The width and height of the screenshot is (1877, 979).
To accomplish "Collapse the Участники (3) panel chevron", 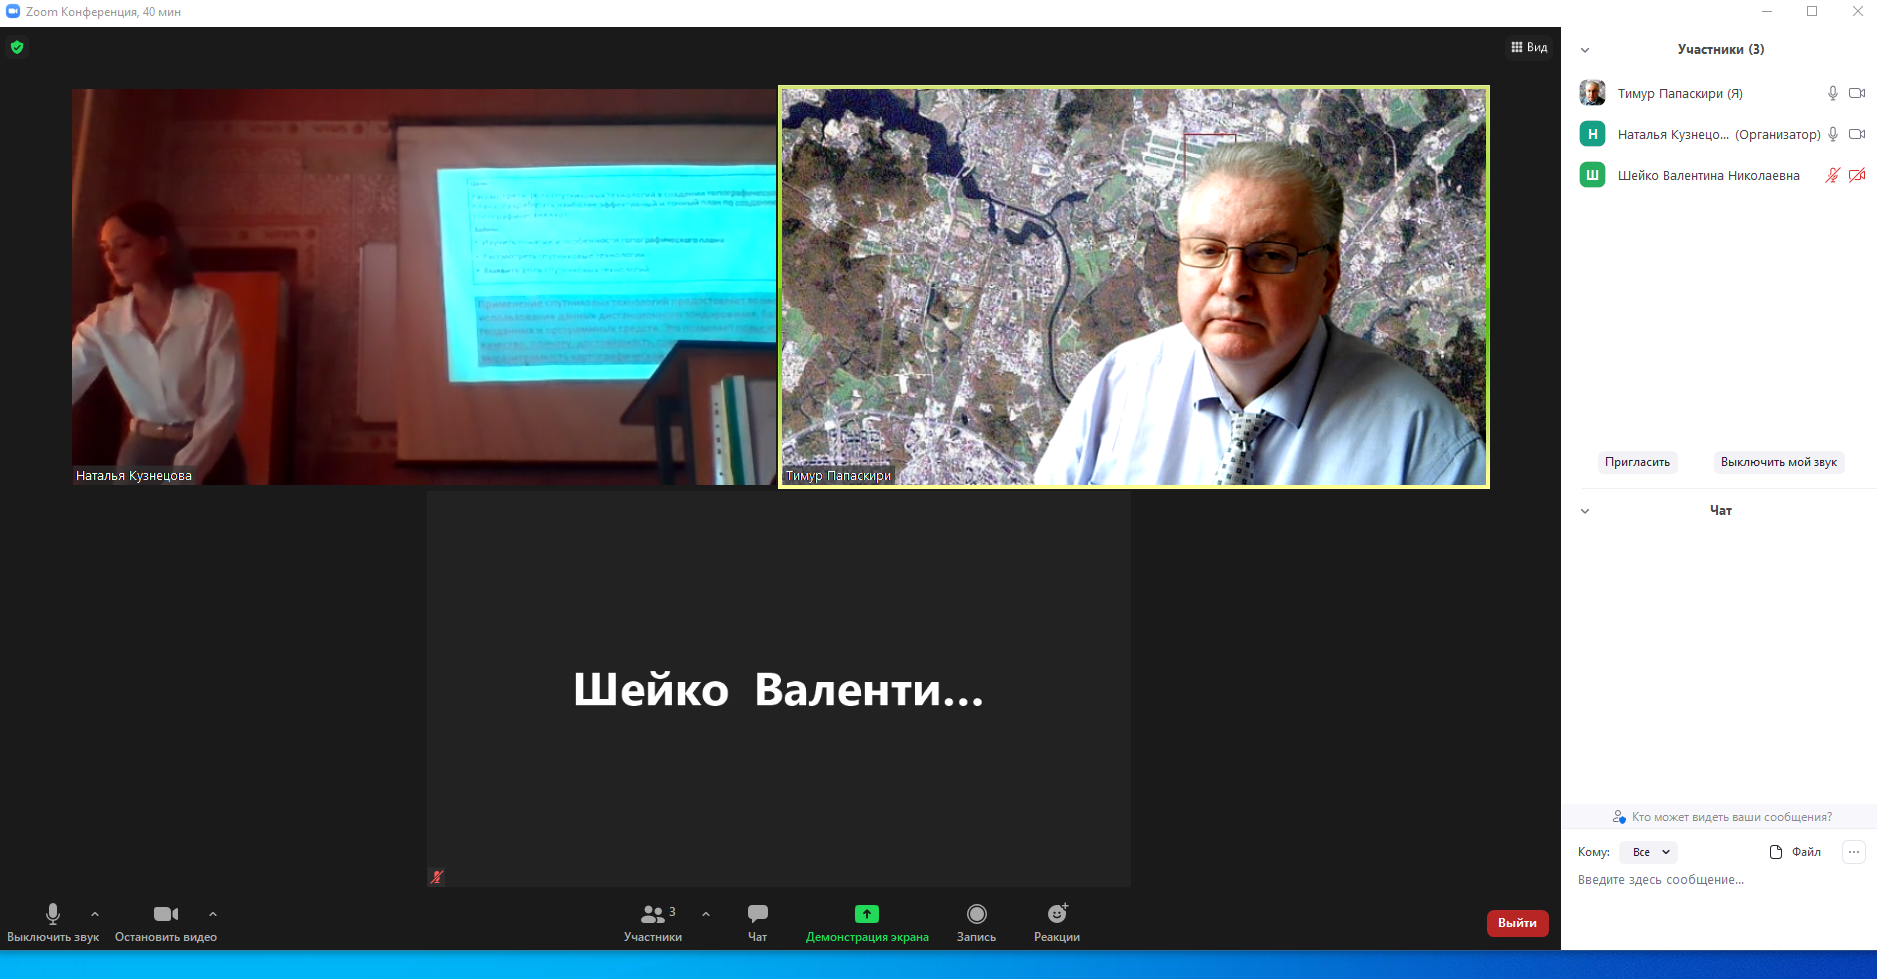I will [1585, 50].
